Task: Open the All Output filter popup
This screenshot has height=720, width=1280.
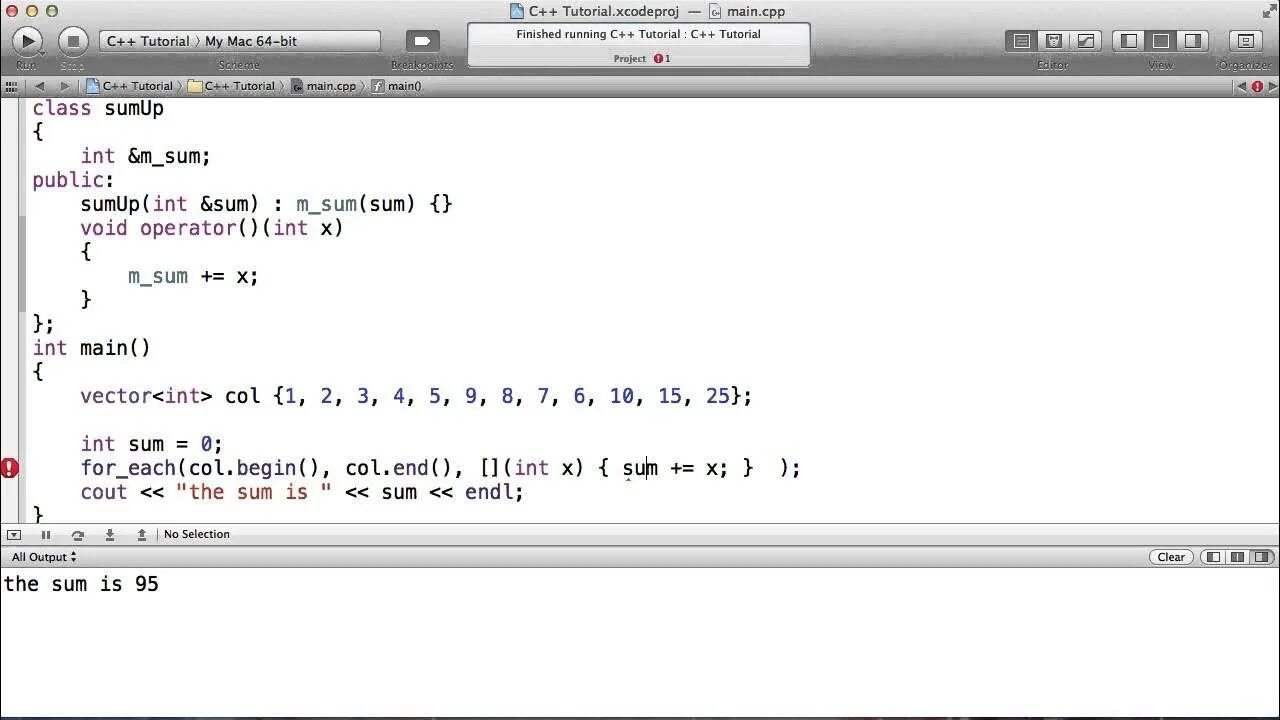Action: coord(44,557)
